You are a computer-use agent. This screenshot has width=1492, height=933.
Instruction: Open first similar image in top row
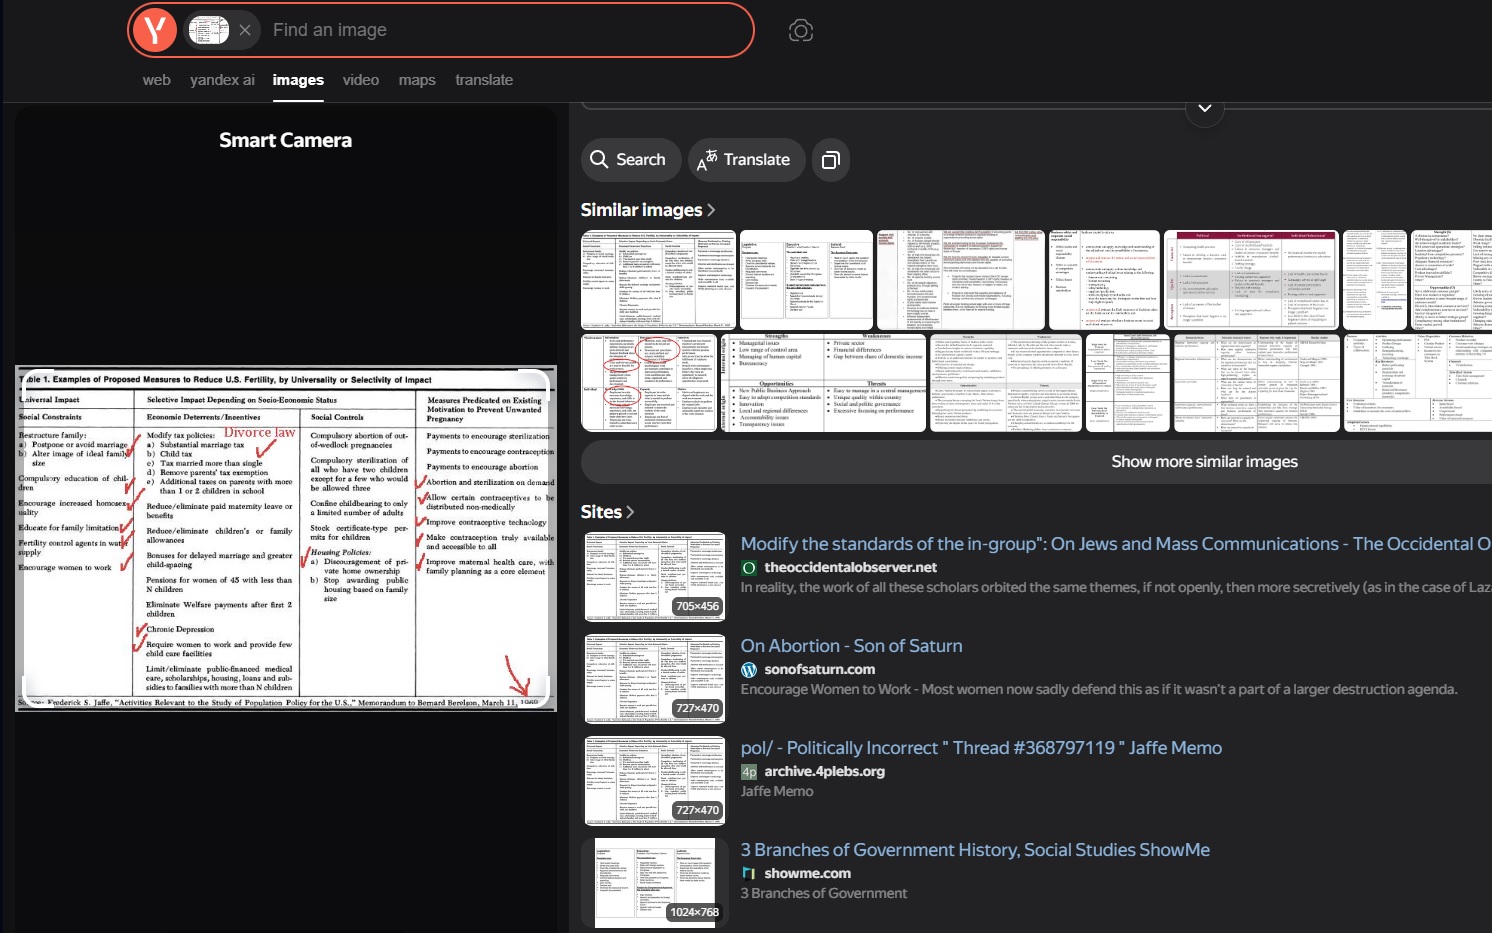658,280
